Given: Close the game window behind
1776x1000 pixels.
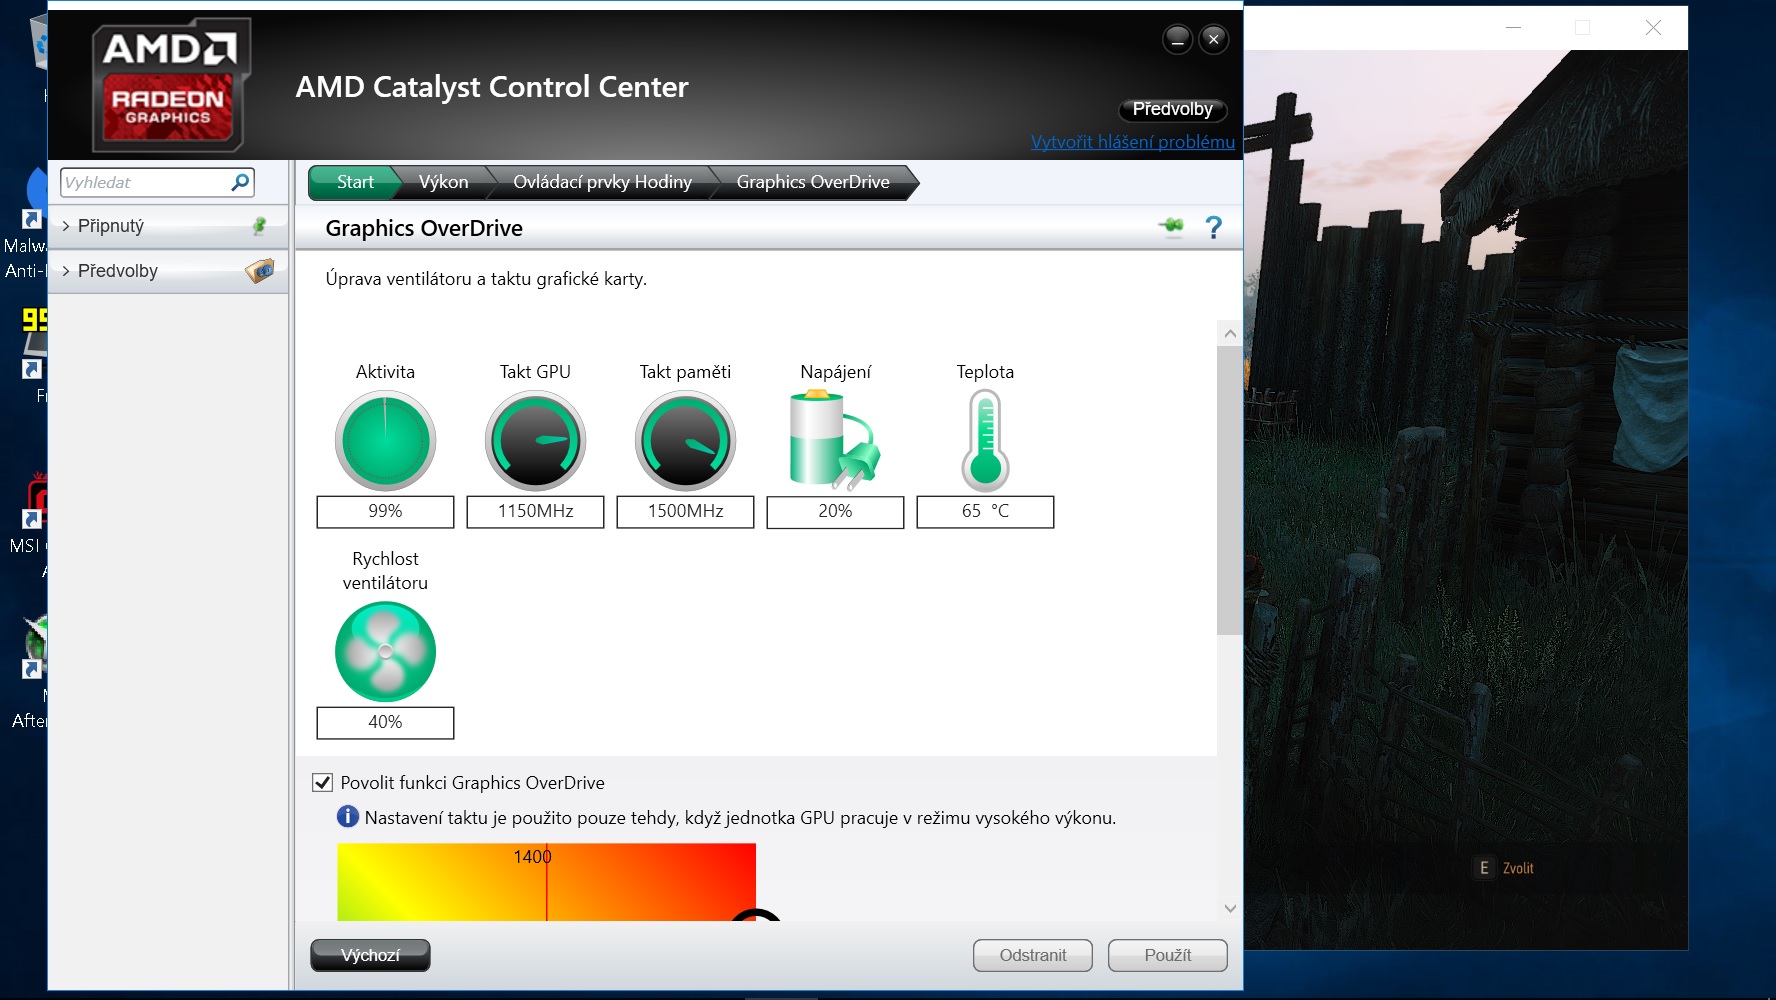Looking at the screenshot, I should 1653,27.
